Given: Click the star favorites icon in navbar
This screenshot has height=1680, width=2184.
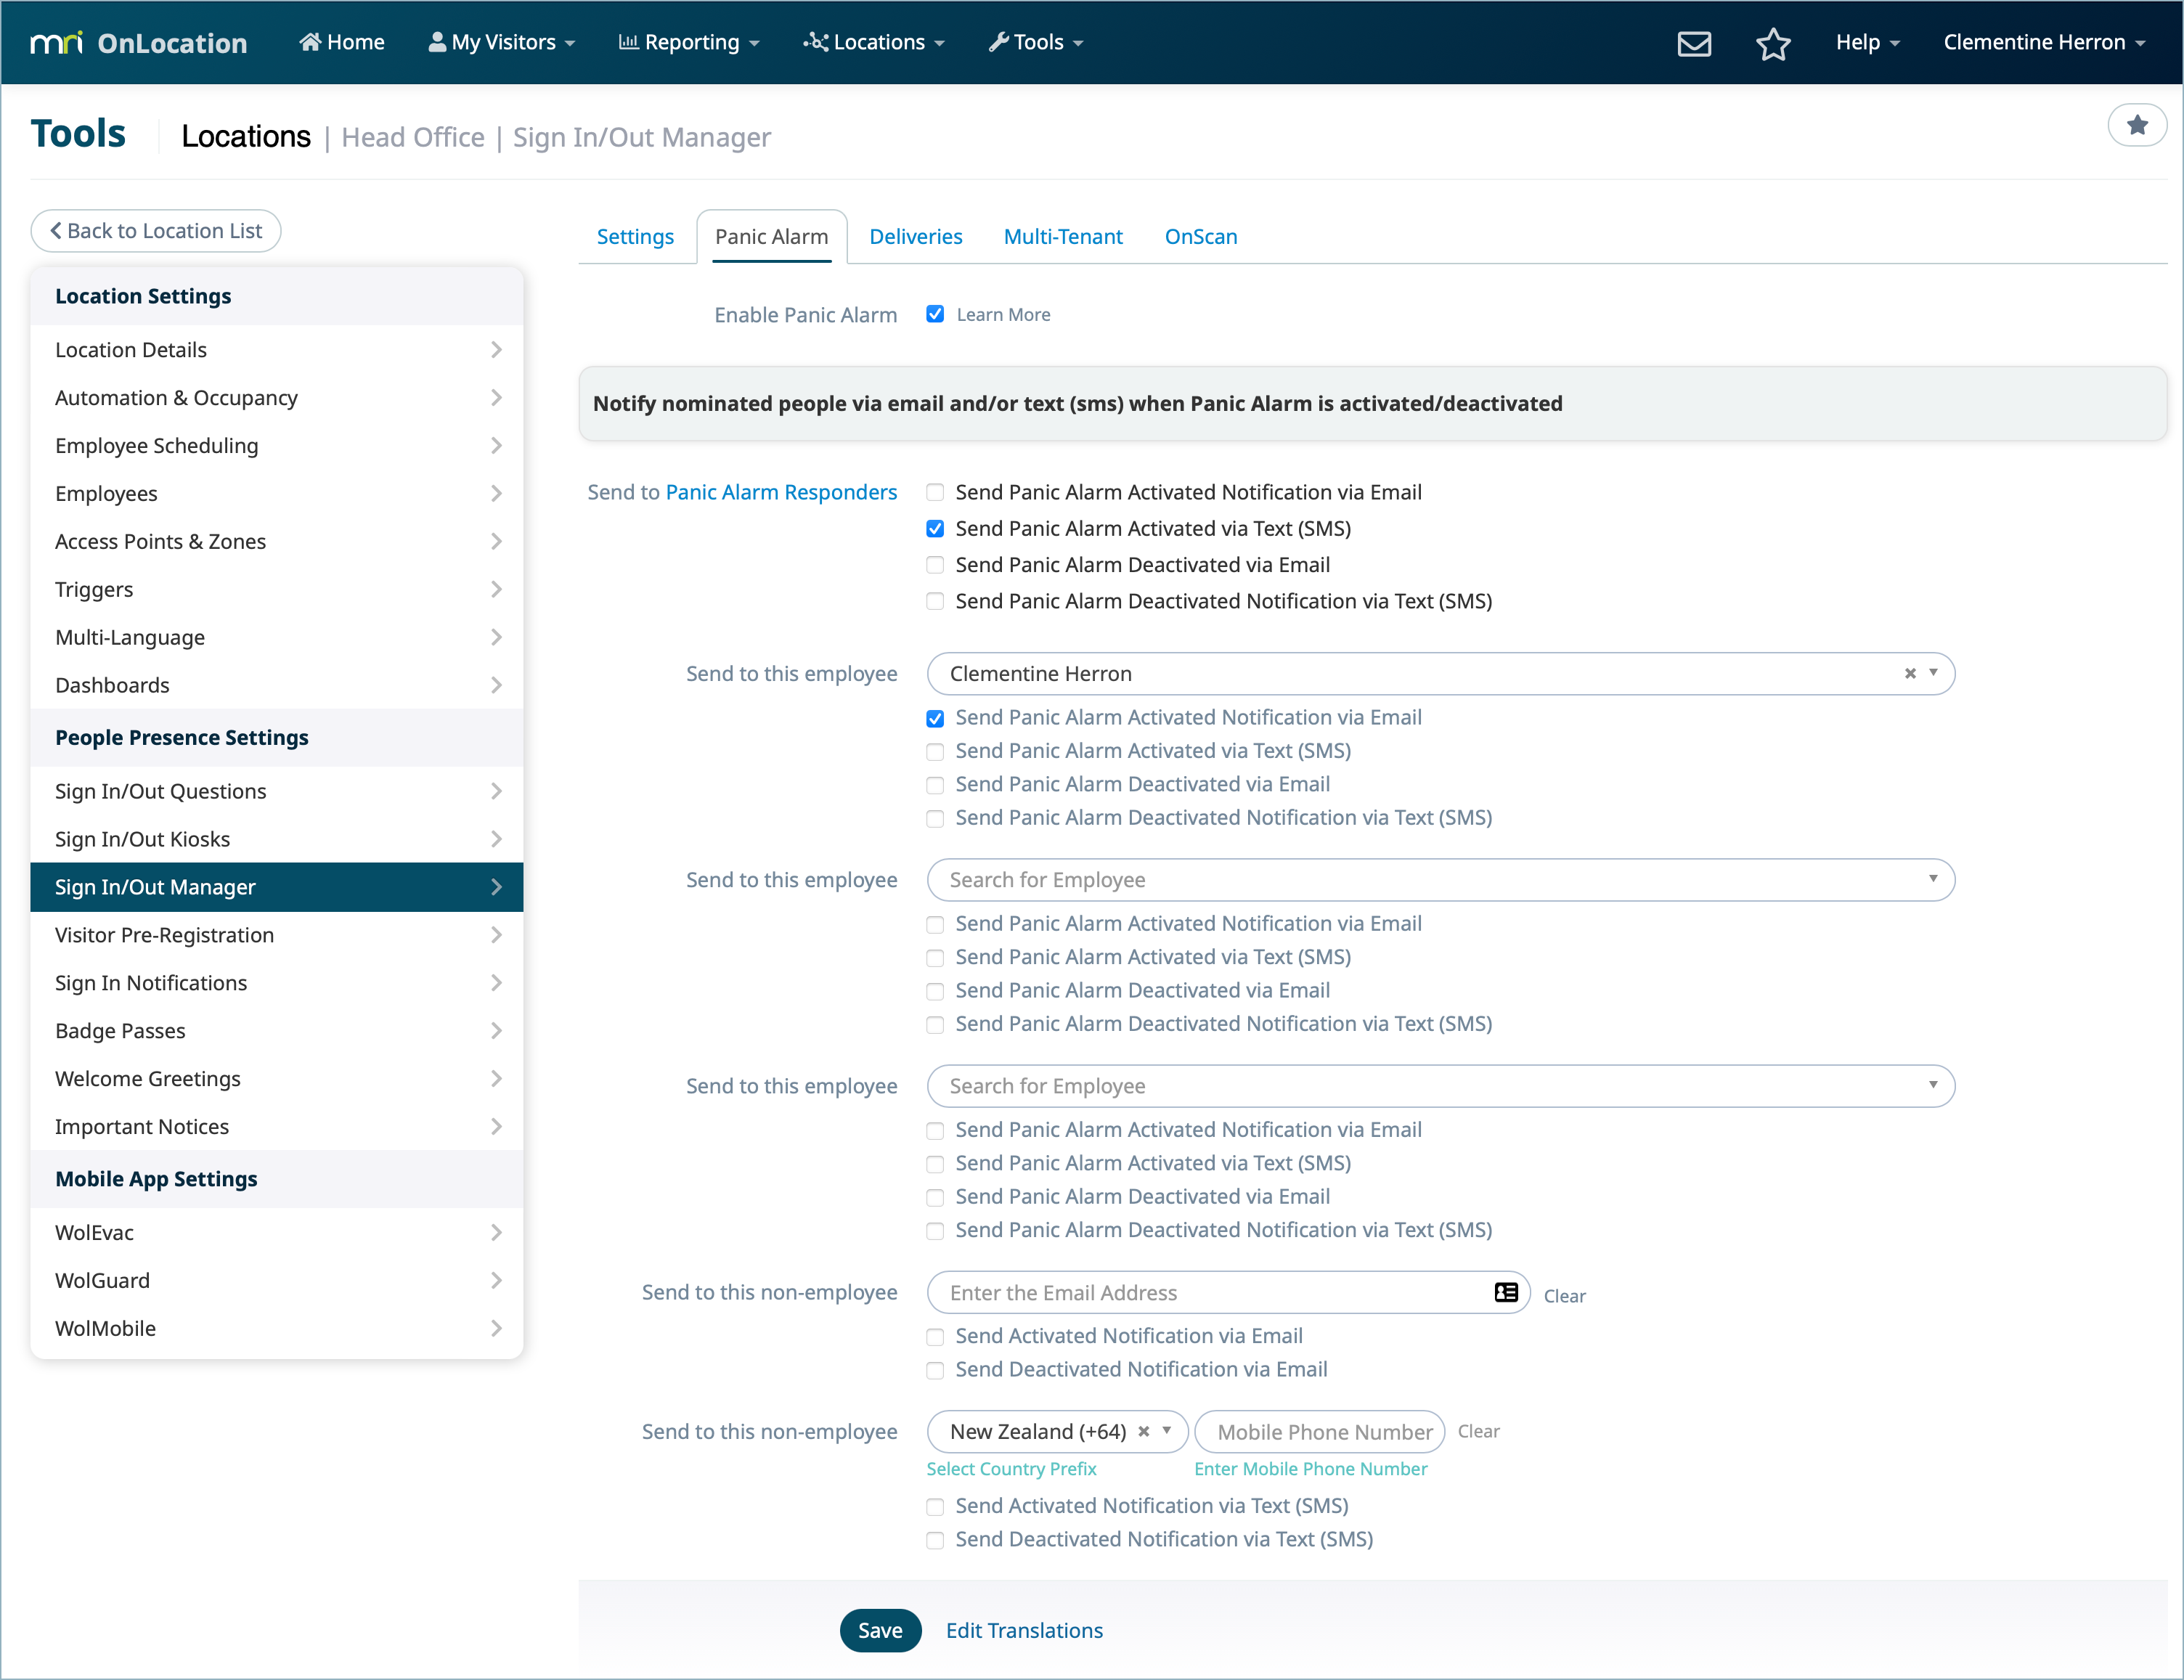Looking at the screenshot, I should pyautogui.click(x=1772, y=43).
